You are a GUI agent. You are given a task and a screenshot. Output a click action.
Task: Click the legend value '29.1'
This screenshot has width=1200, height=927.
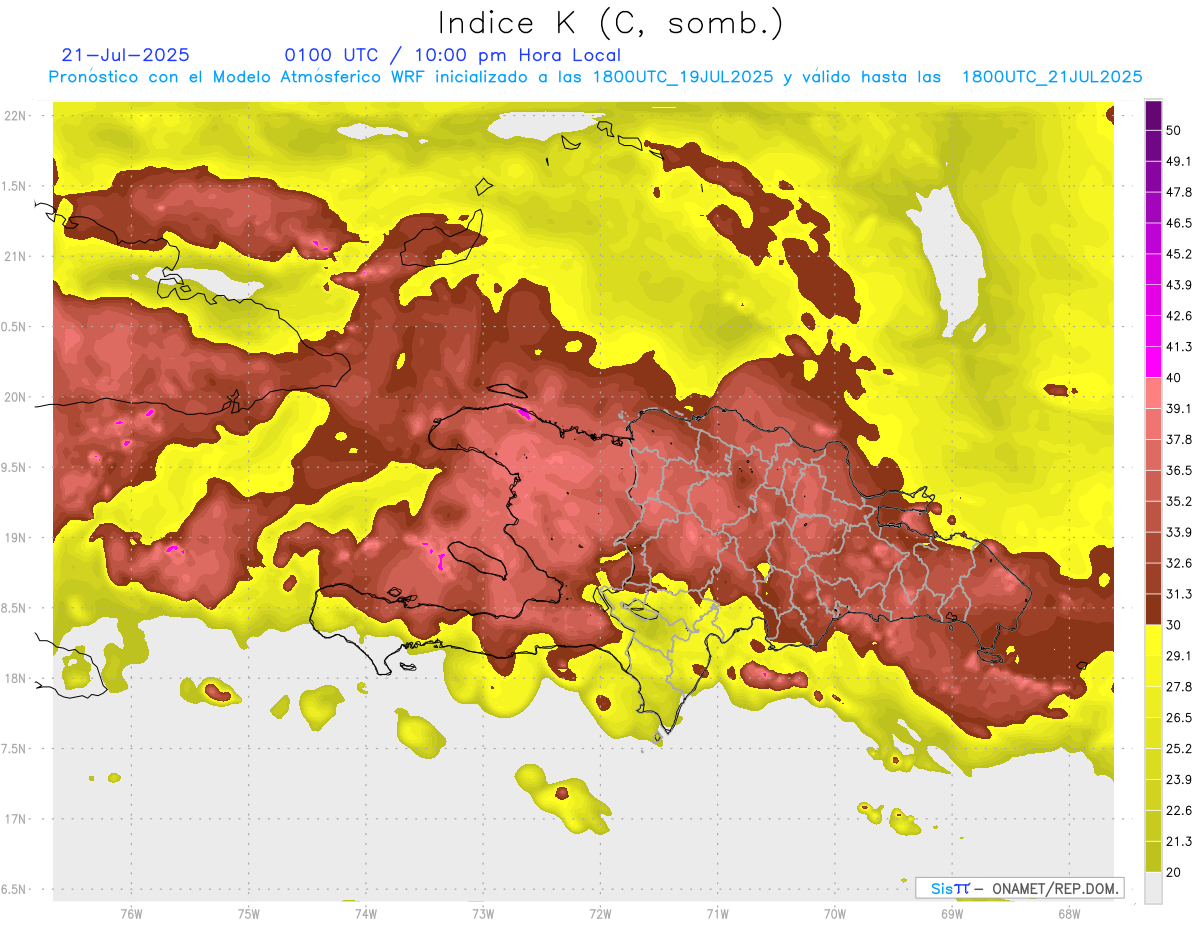1179,656
